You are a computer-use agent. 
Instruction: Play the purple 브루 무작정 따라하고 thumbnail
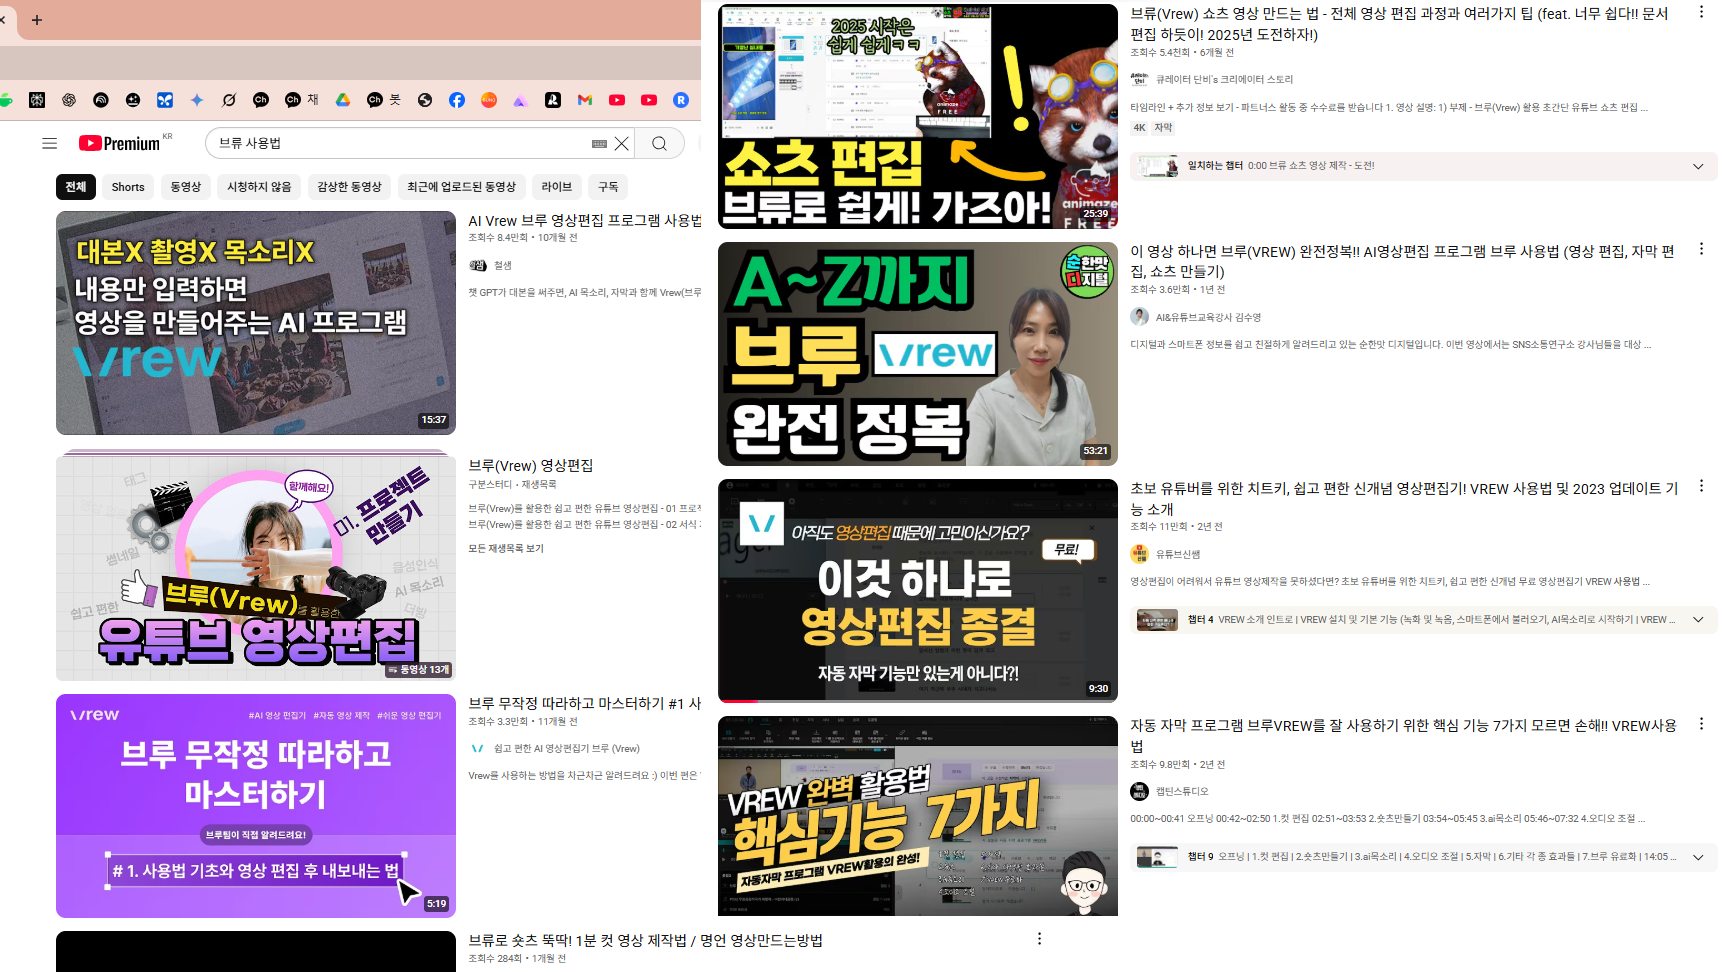[x=256, y=806]
